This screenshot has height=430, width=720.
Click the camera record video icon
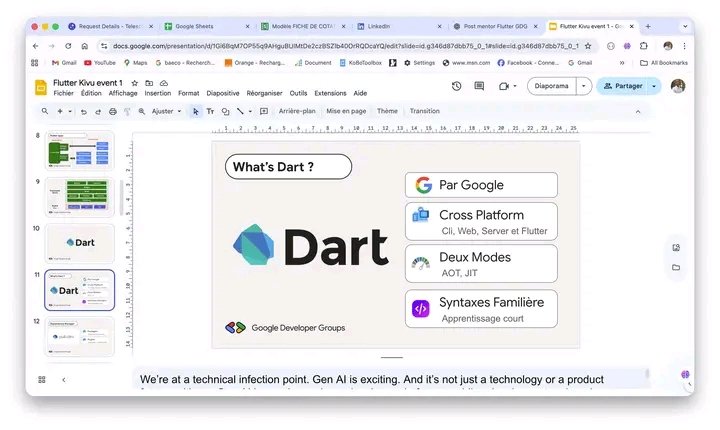click(x=504, y=86)
